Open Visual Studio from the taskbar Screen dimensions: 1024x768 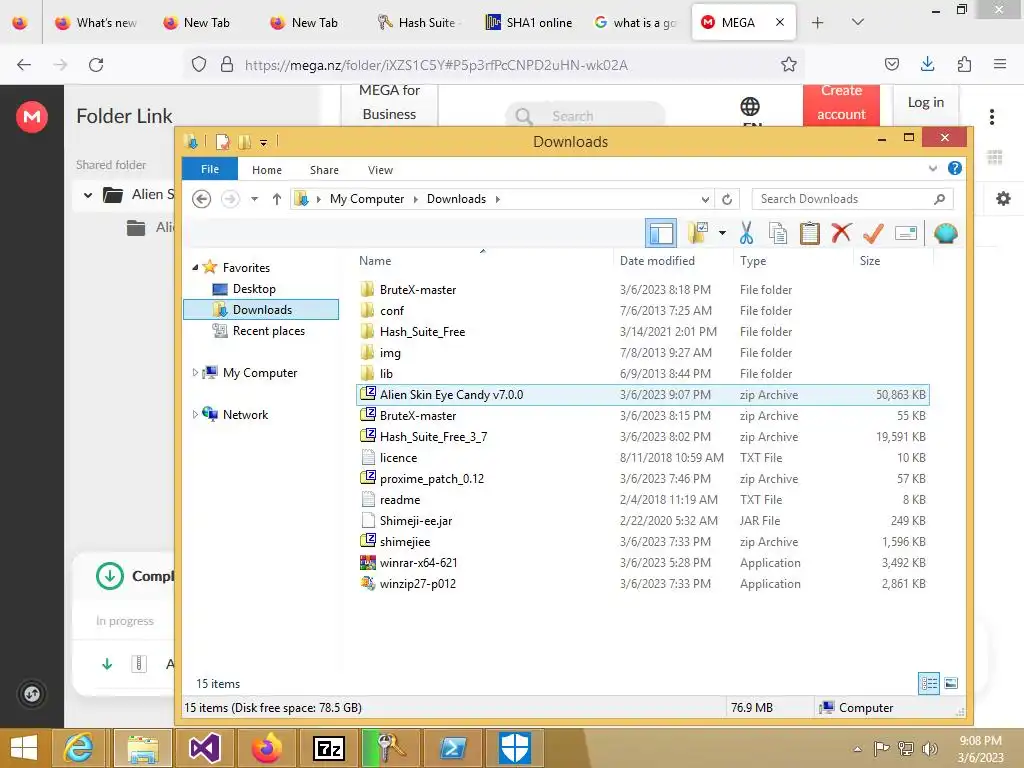204,748
